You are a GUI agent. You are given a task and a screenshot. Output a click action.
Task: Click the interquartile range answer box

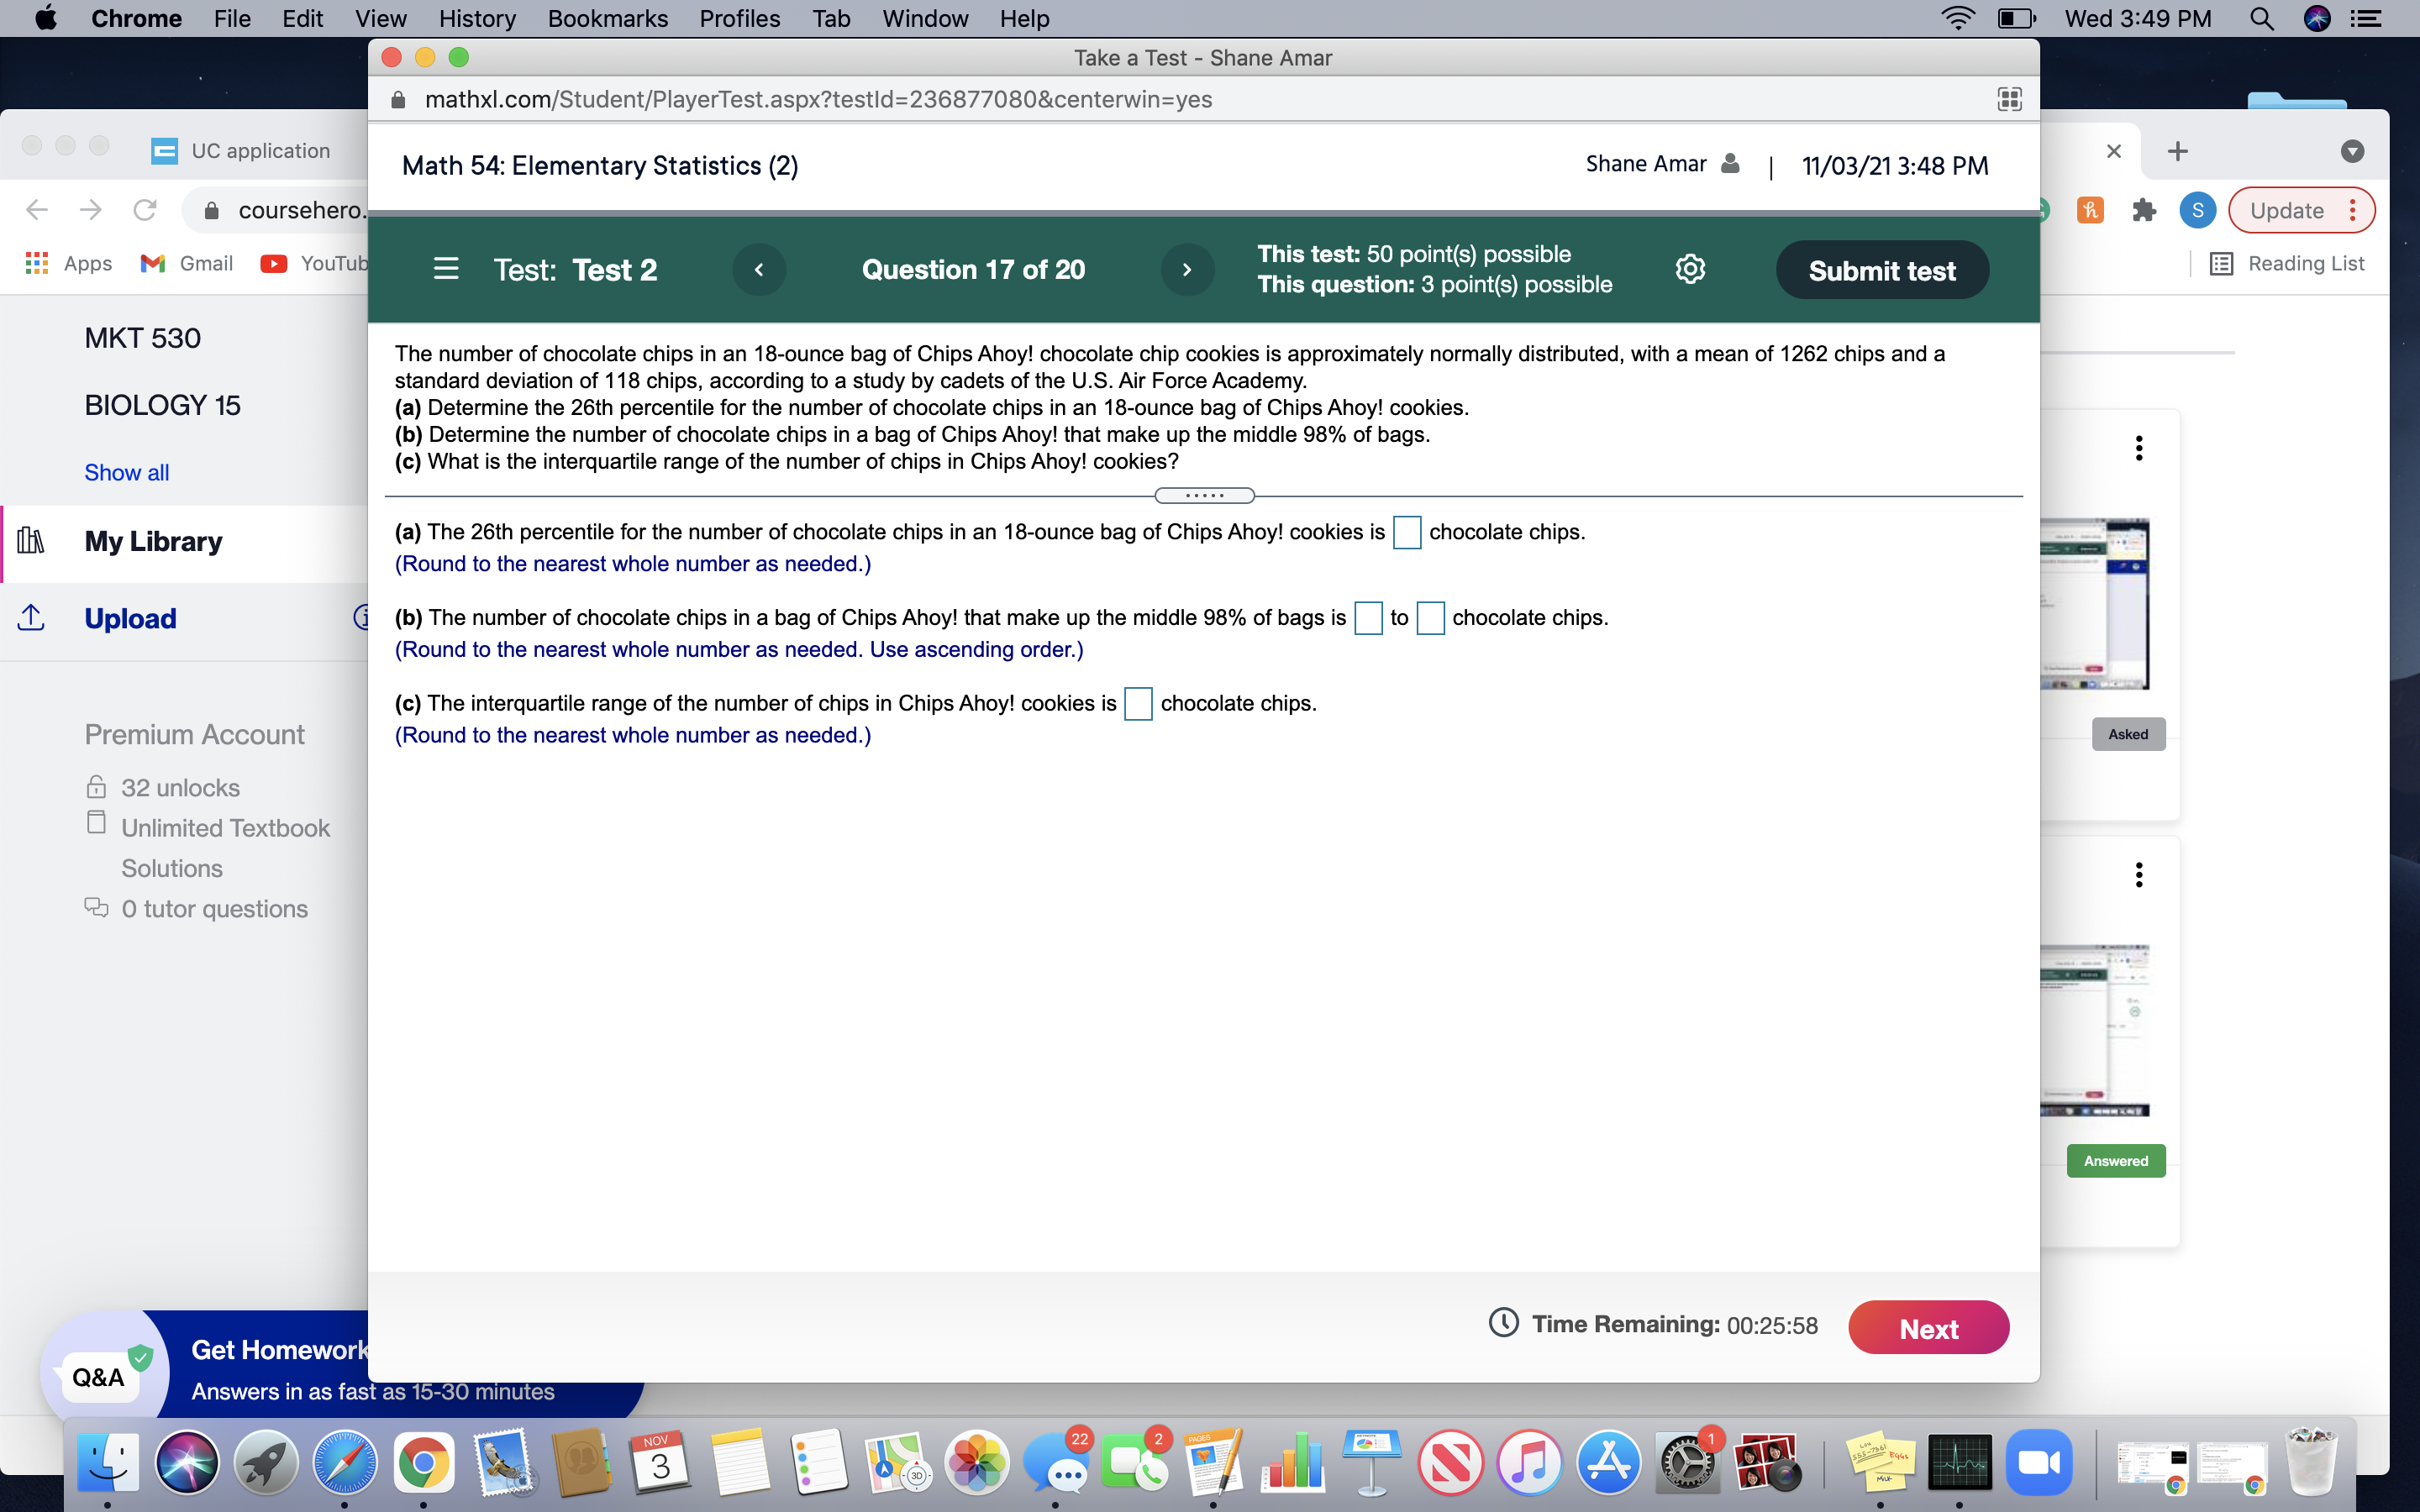[x=1138, y=704]
